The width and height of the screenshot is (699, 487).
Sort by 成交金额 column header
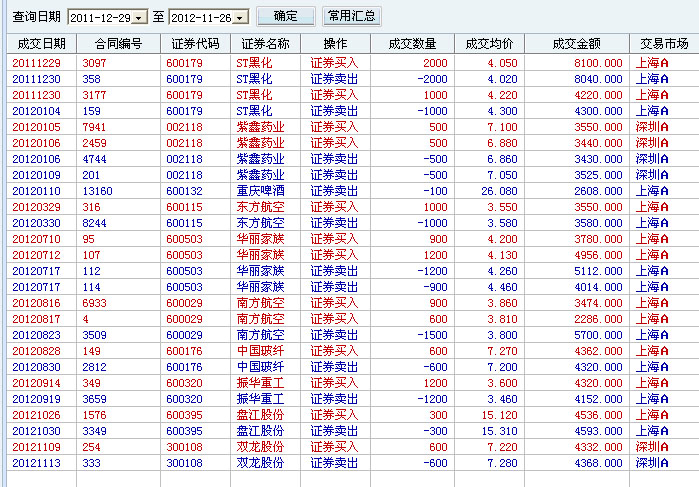click(x=577, y=44)
